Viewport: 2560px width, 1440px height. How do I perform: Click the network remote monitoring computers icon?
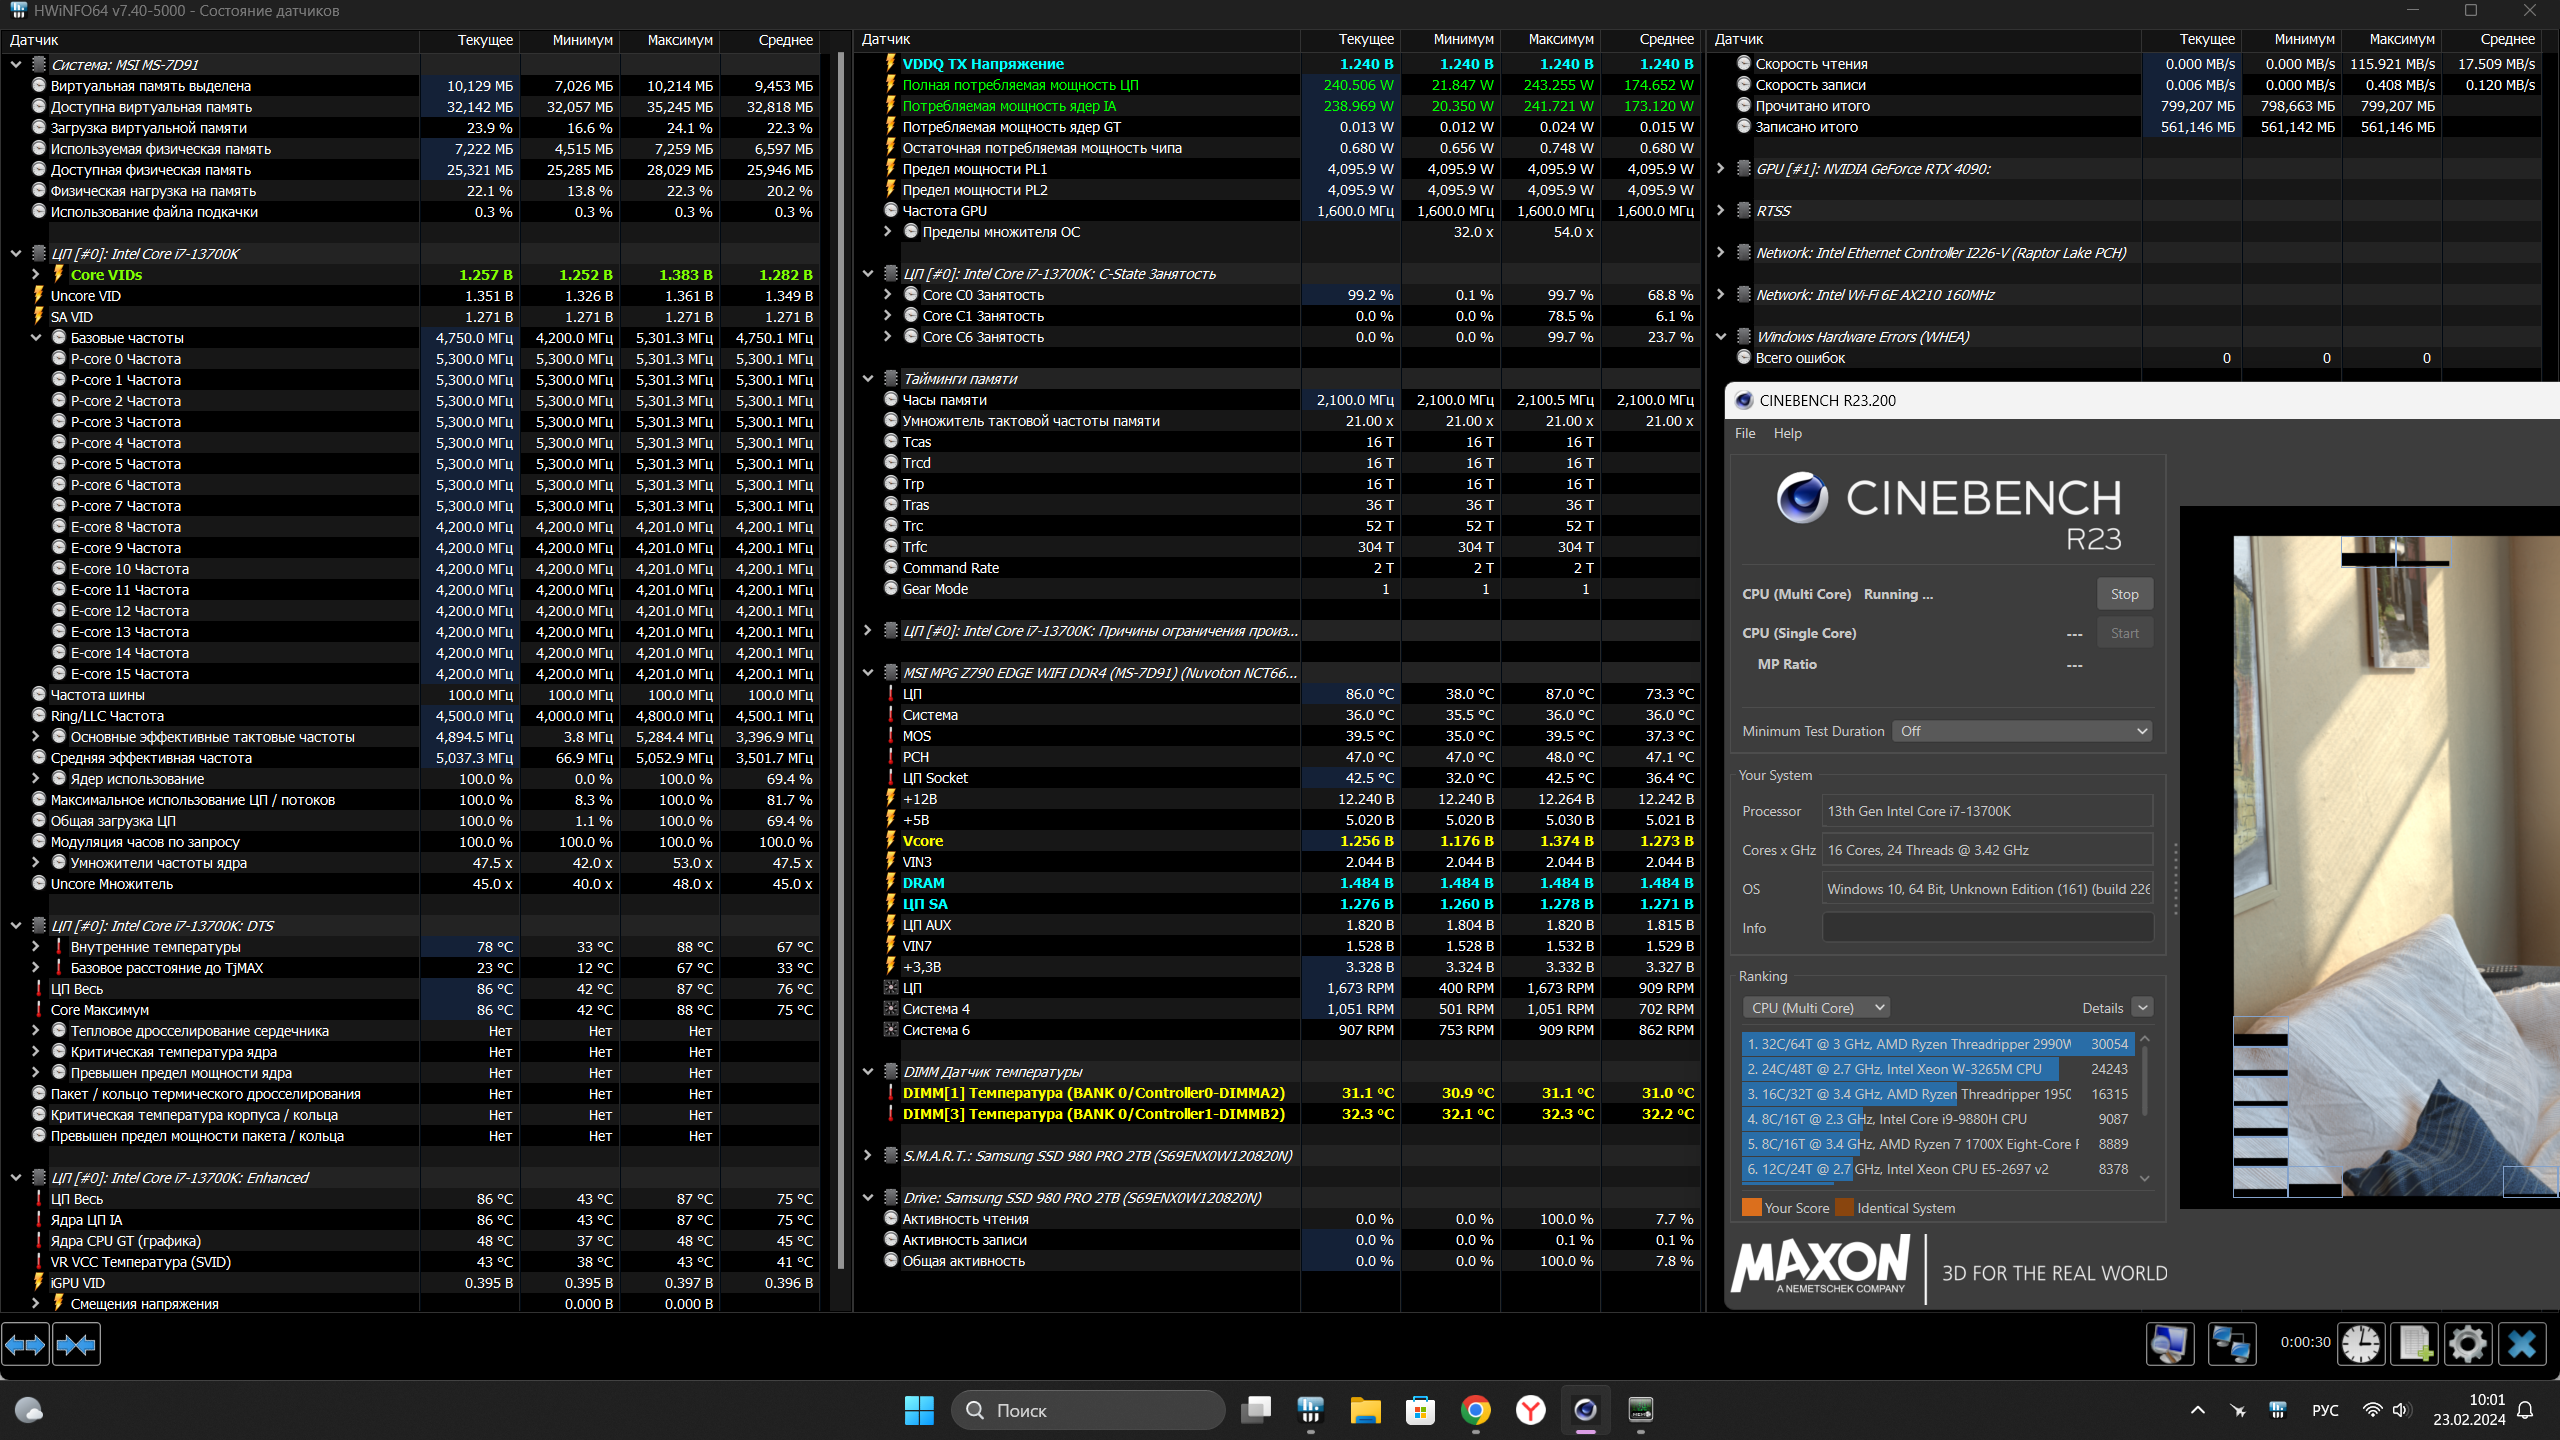[x=2231, y=1343]
